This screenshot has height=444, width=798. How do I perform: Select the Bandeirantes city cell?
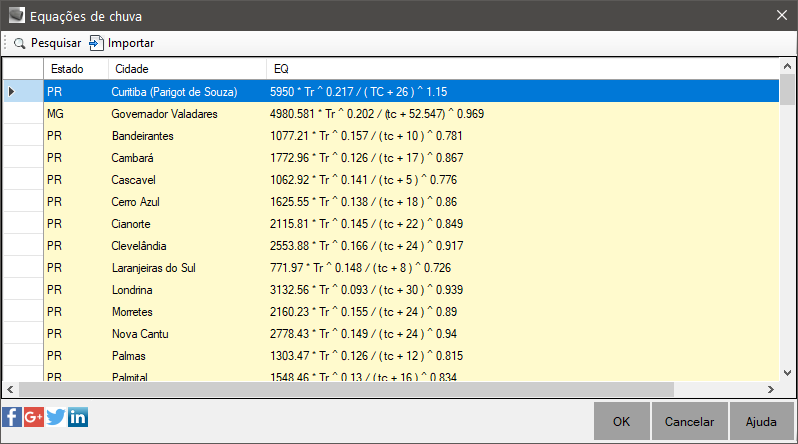coord(187,135)
